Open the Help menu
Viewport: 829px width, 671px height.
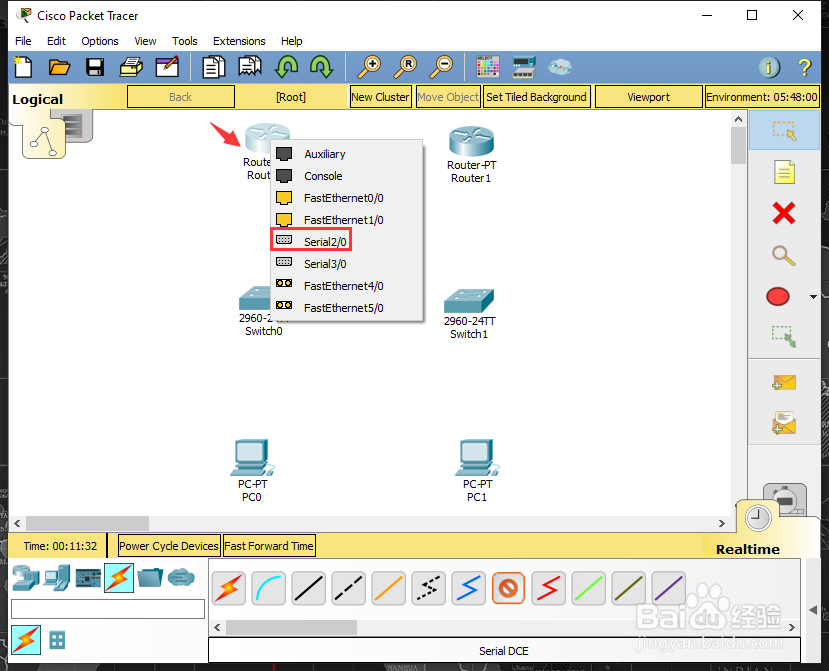click(x=291, y=41)
